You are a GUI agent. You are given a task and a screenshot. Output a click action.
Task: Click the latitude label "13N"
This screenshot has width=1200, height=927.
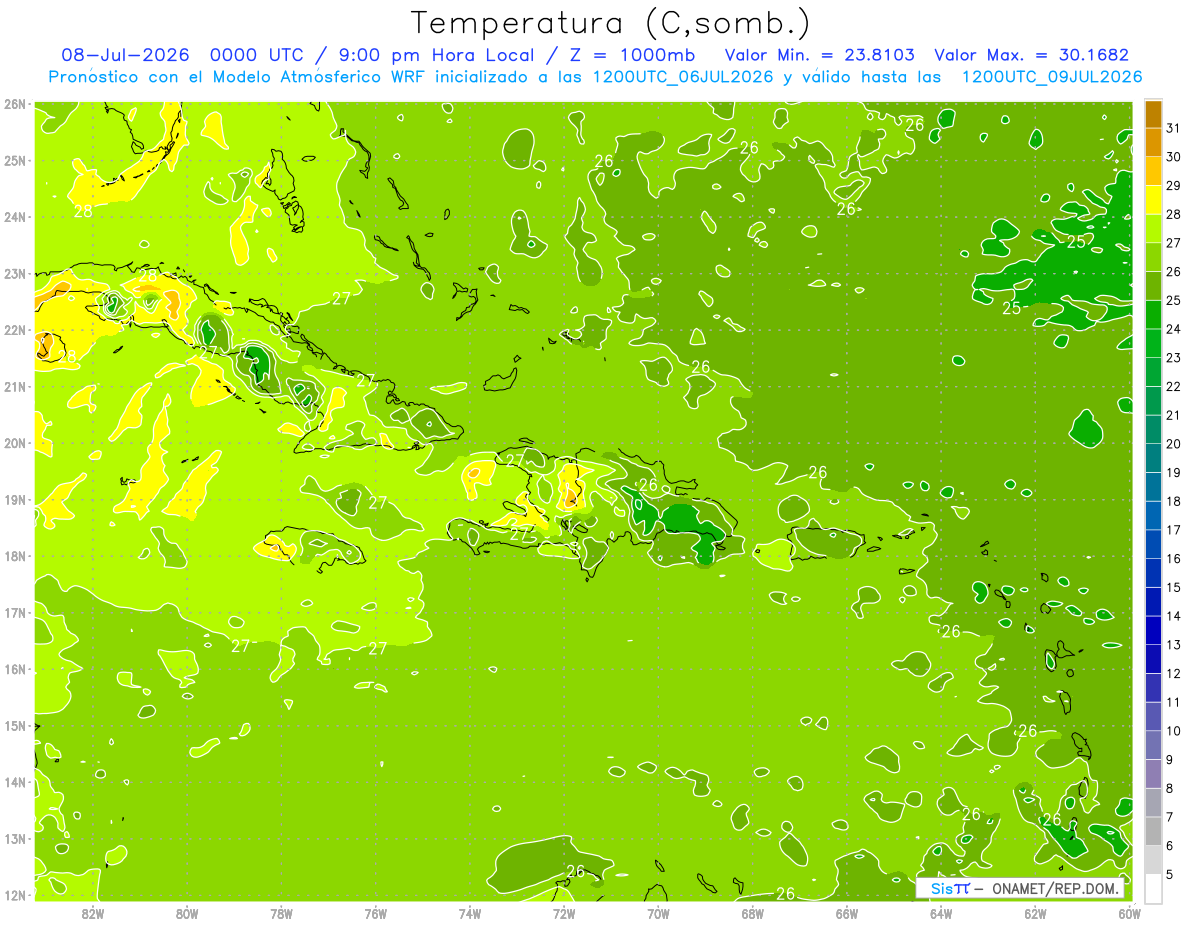15,838
